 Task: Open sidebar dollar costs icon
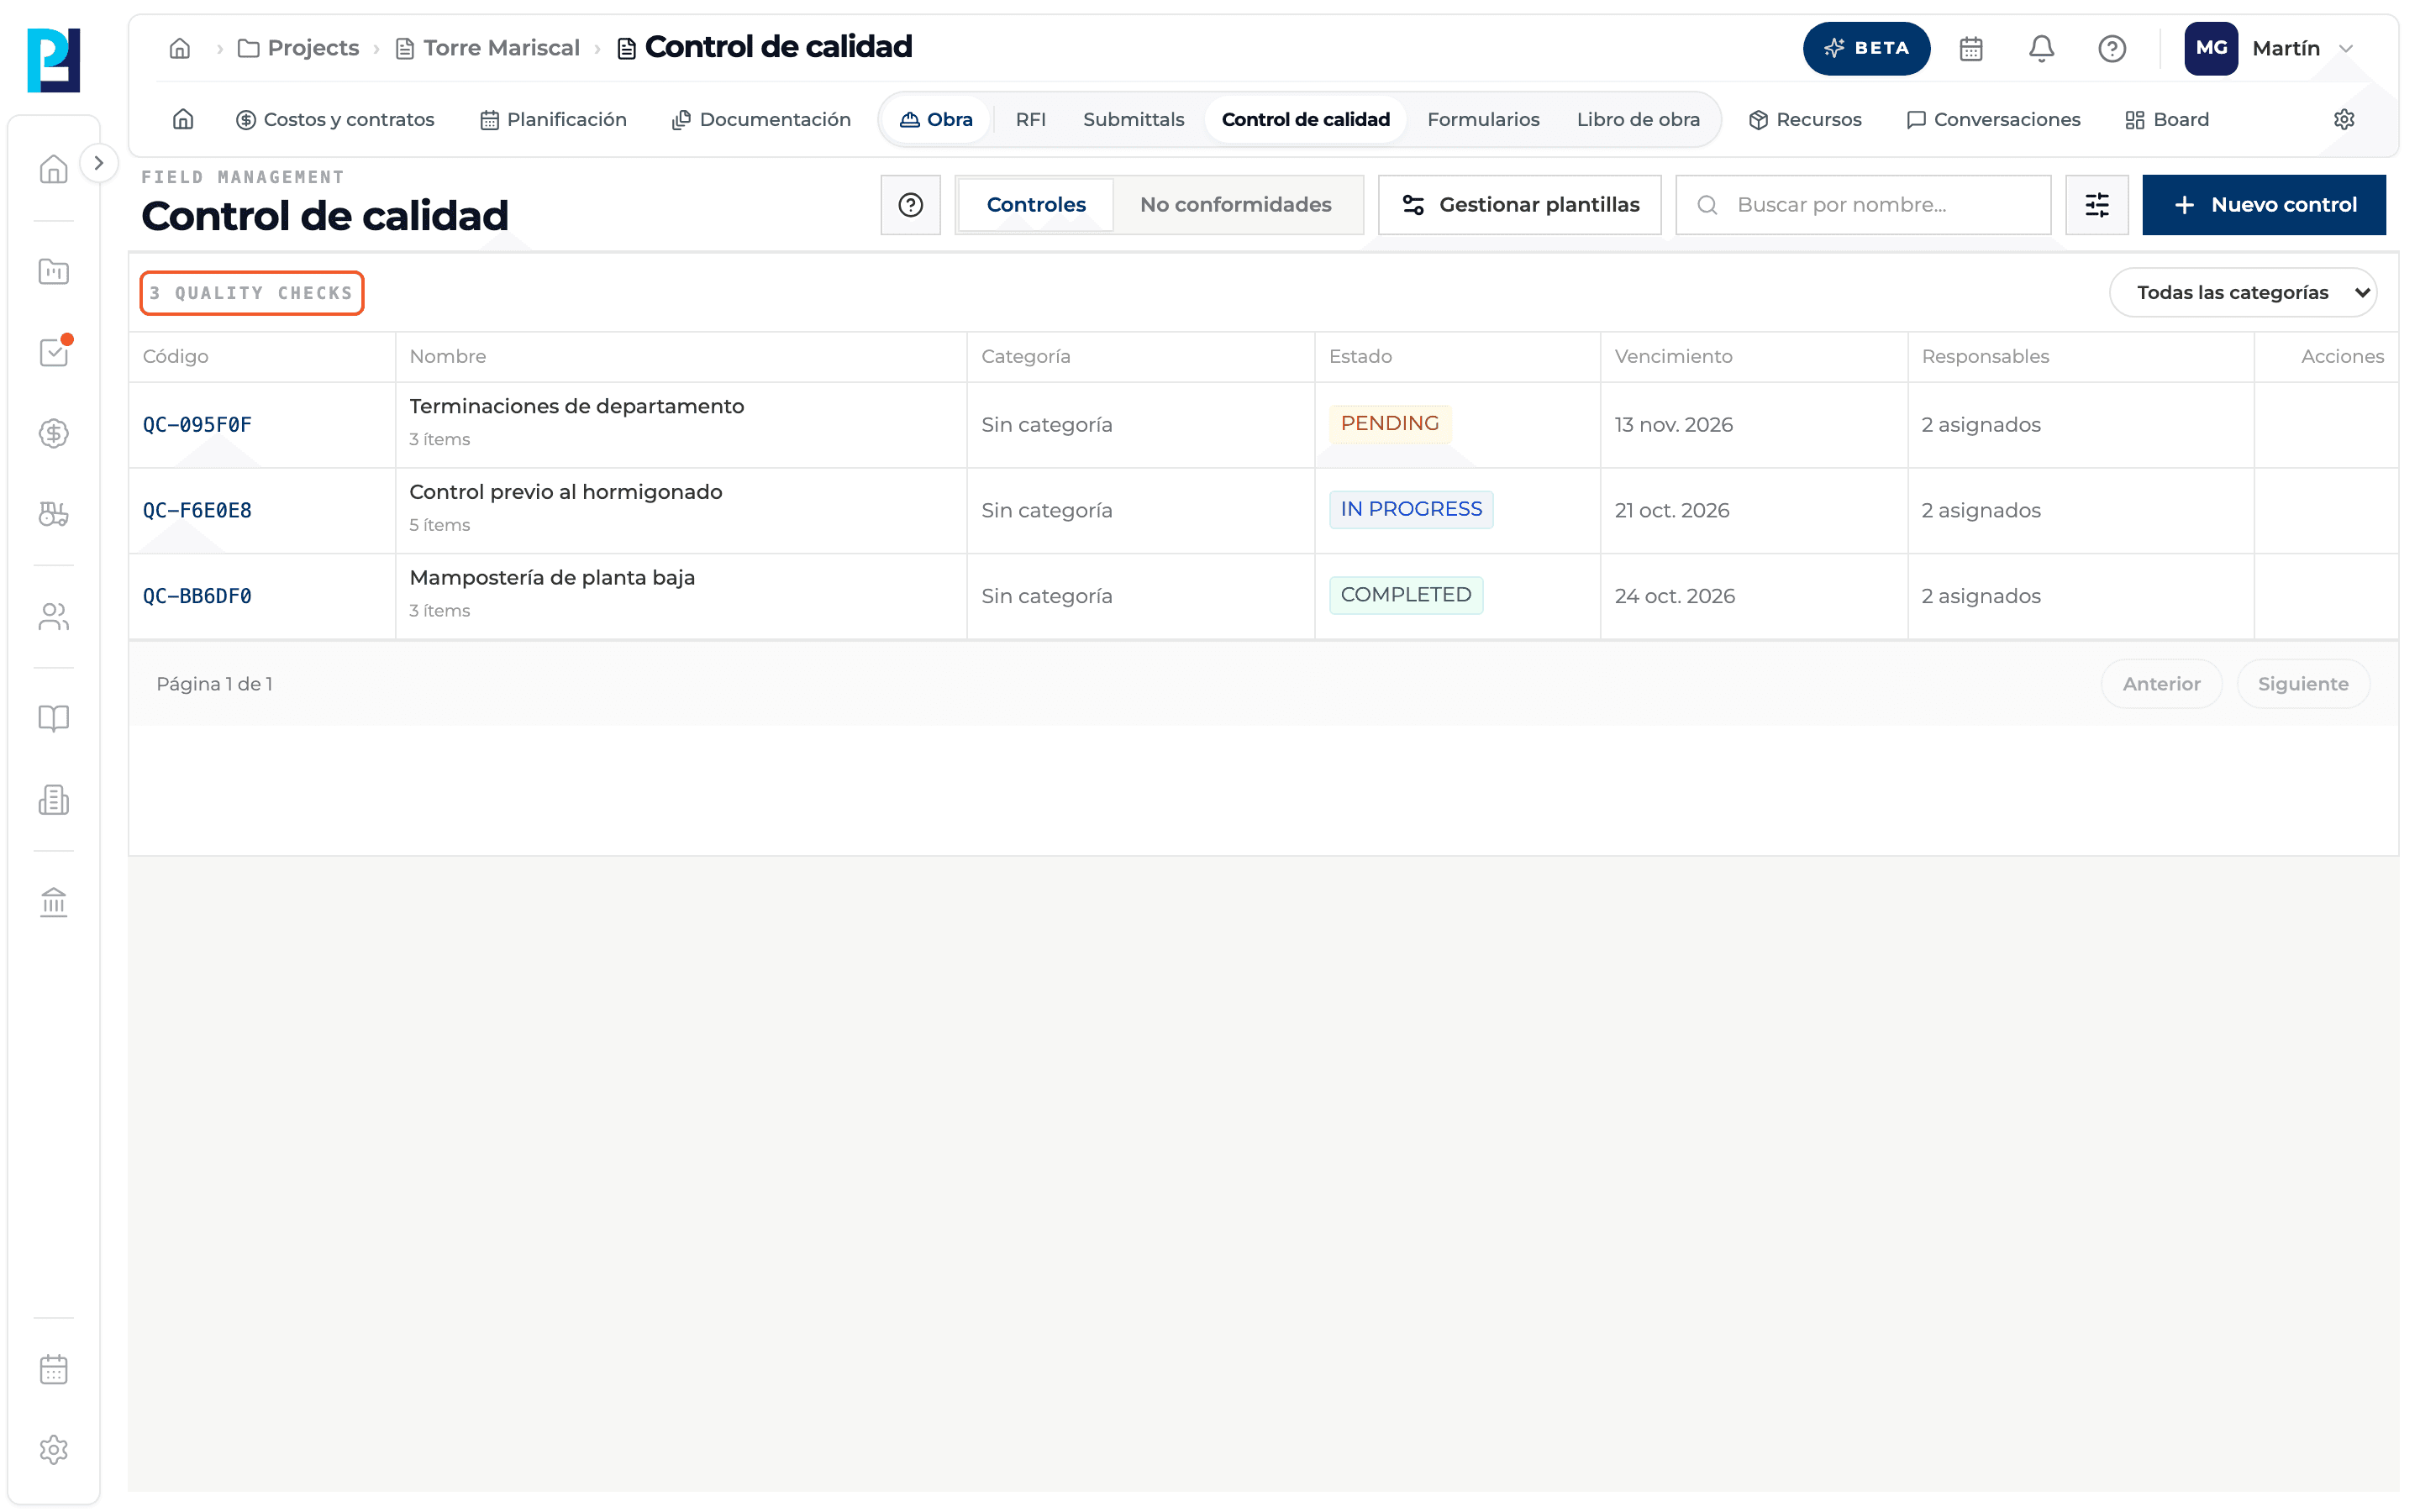point(54,433)
